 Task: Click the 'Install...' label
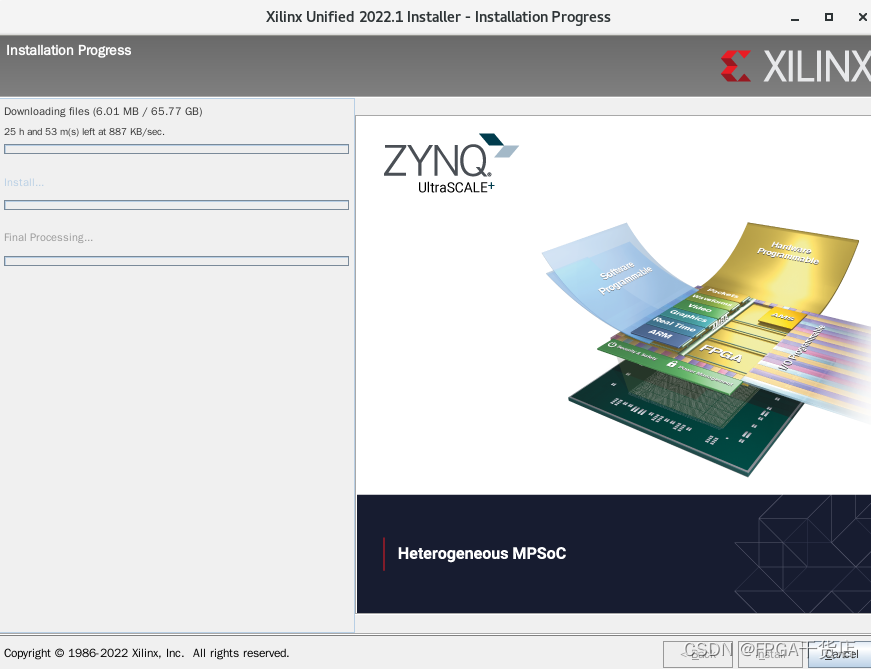point(24,182)
